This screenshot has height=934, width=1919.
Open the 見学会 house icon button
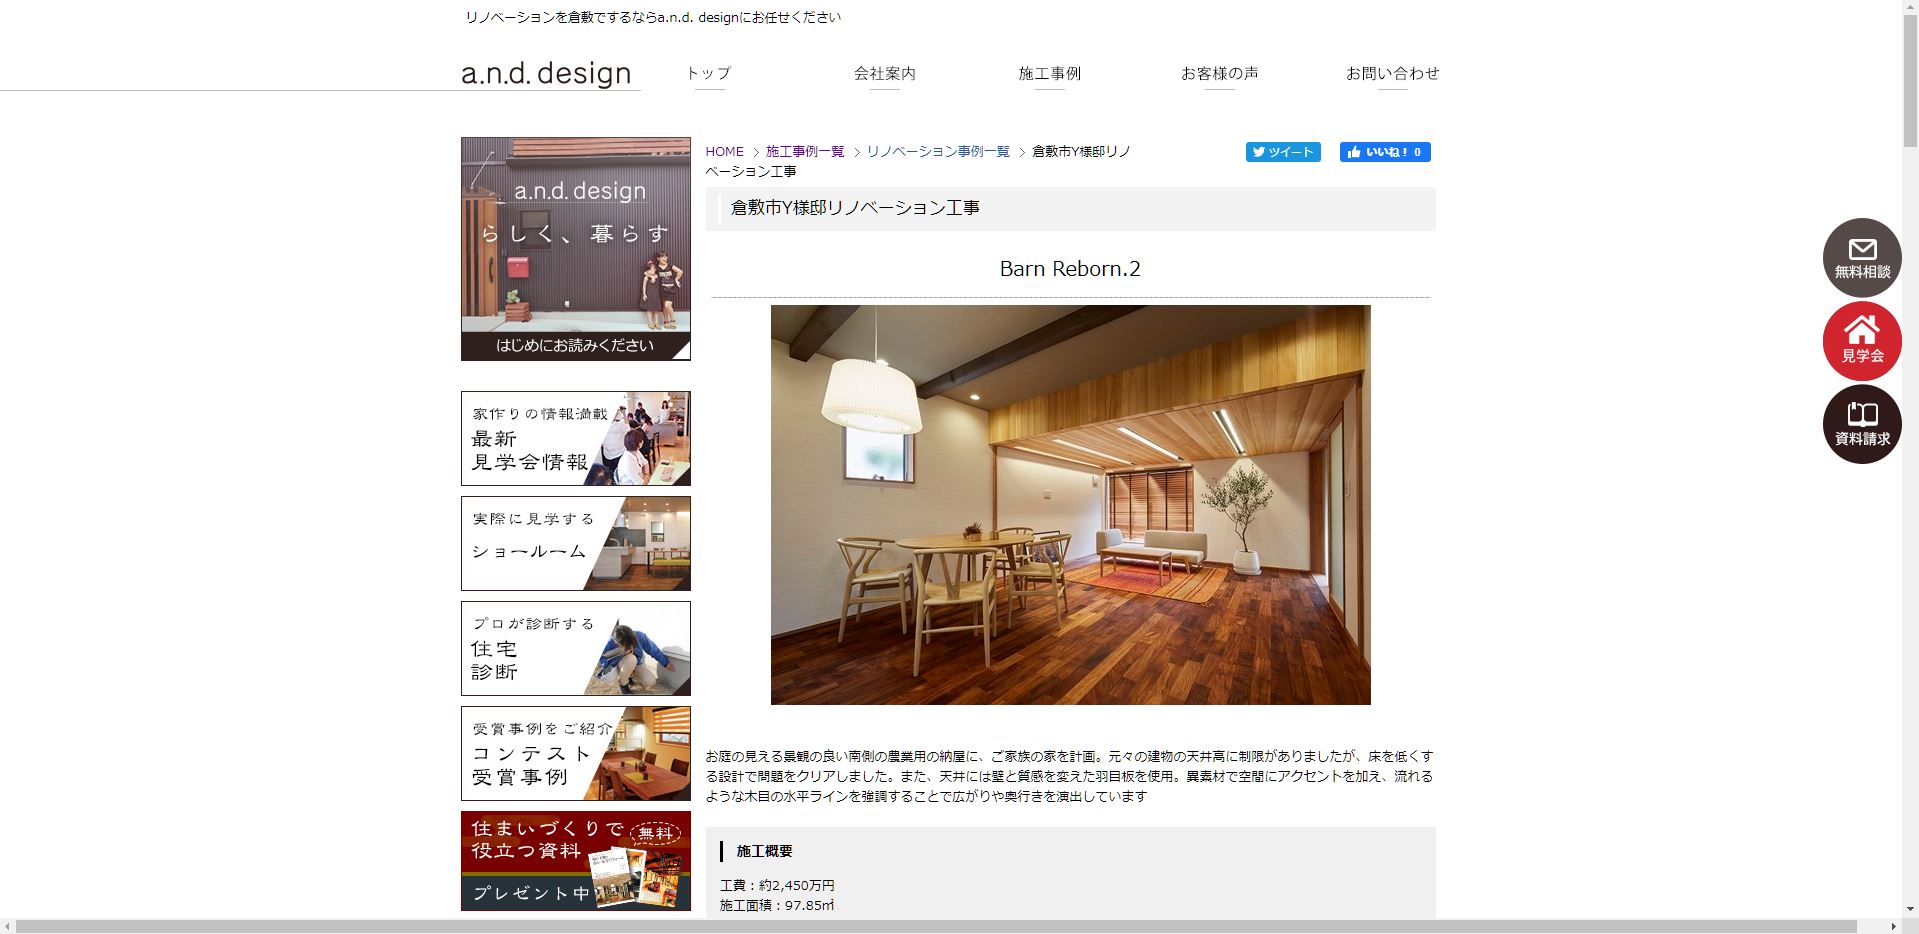coord(1862,341)
